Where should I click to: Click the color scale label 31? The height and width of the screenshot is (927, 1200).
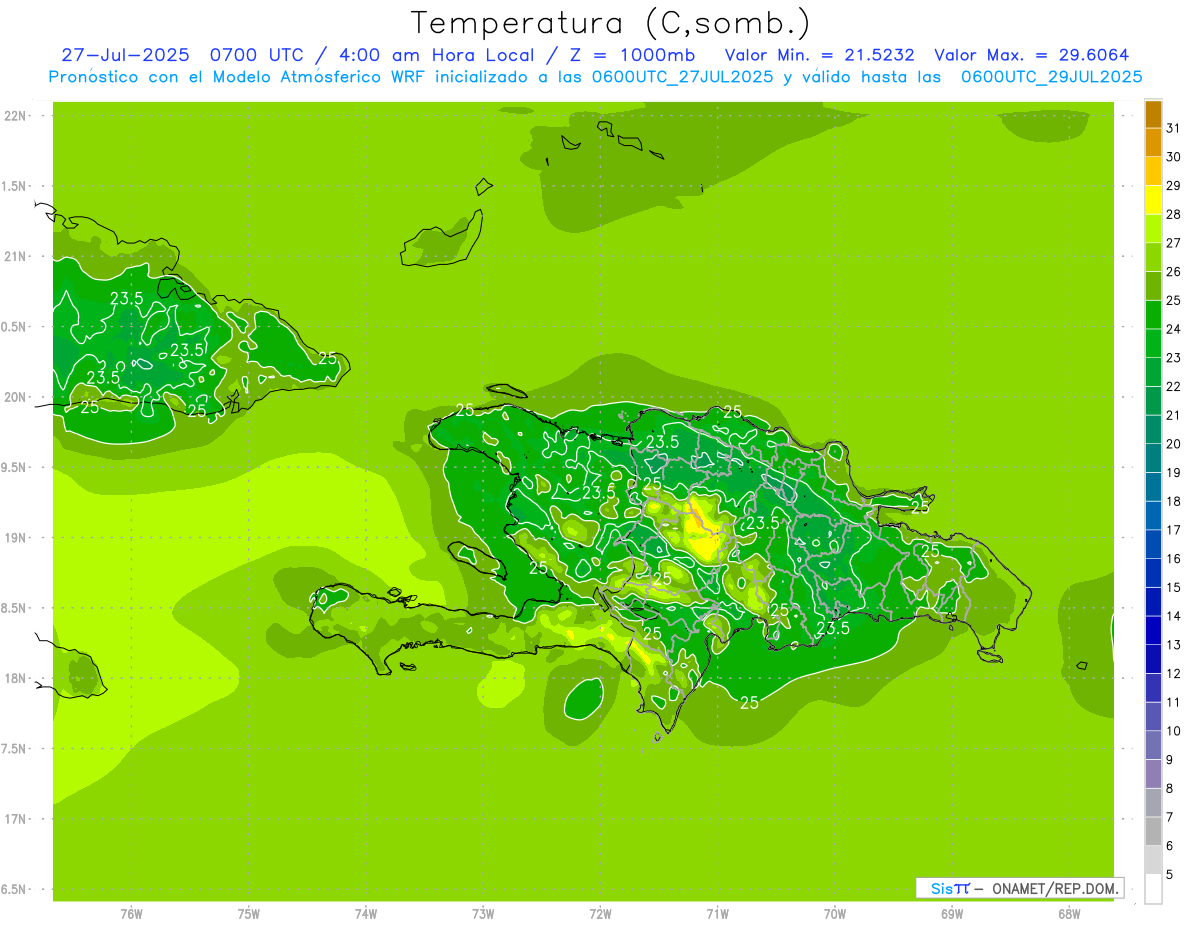click(x=1173, y=128)
